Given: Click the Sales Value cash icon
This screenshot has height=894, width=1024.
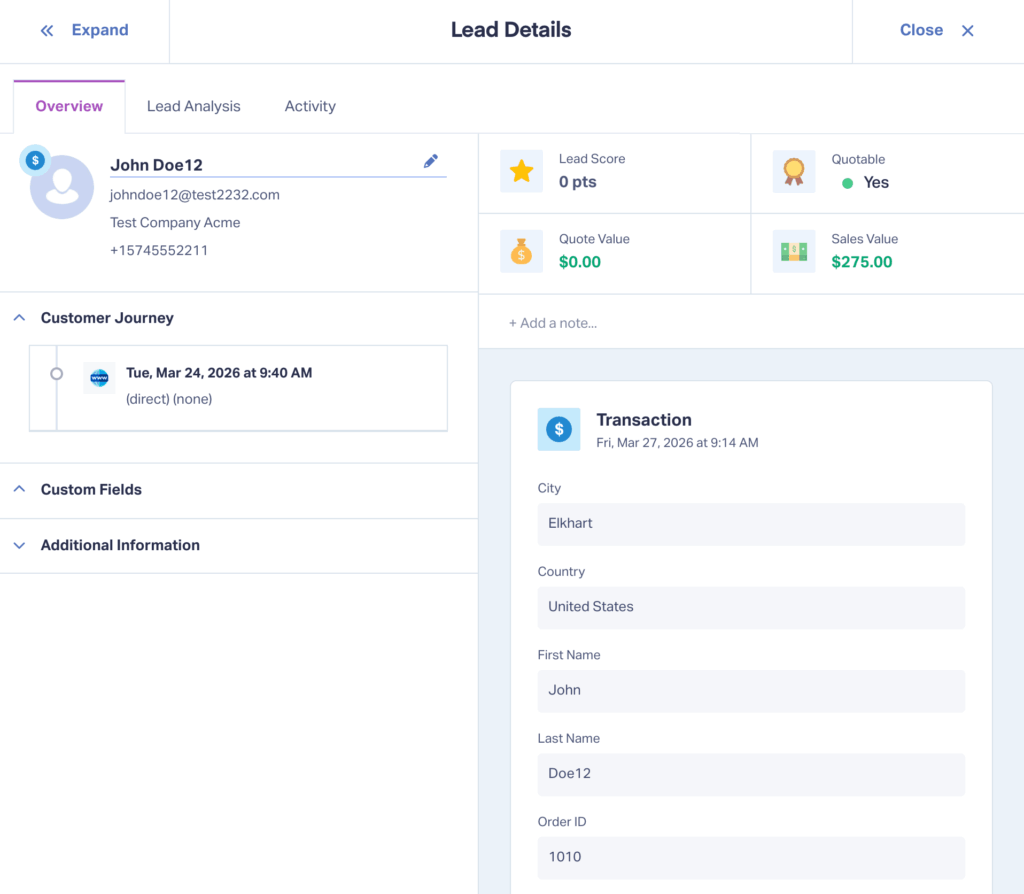Looking at the screenshot, I should (793, 252).
